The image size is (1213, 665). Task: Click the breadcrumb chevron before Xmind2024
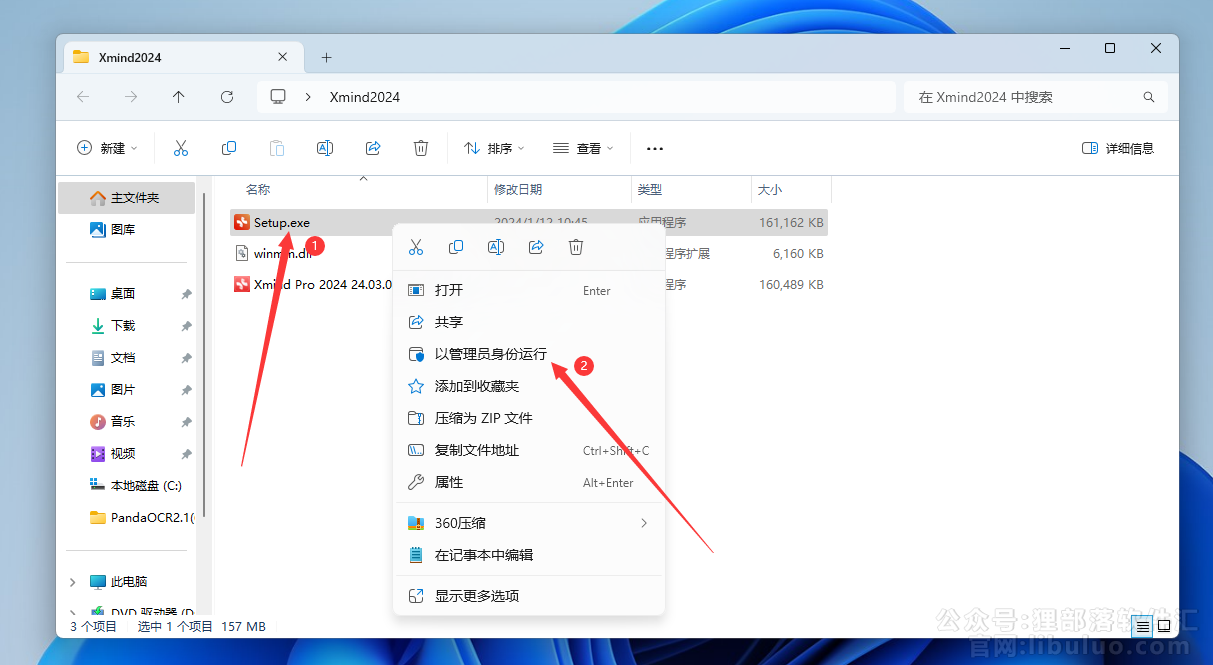309,97
